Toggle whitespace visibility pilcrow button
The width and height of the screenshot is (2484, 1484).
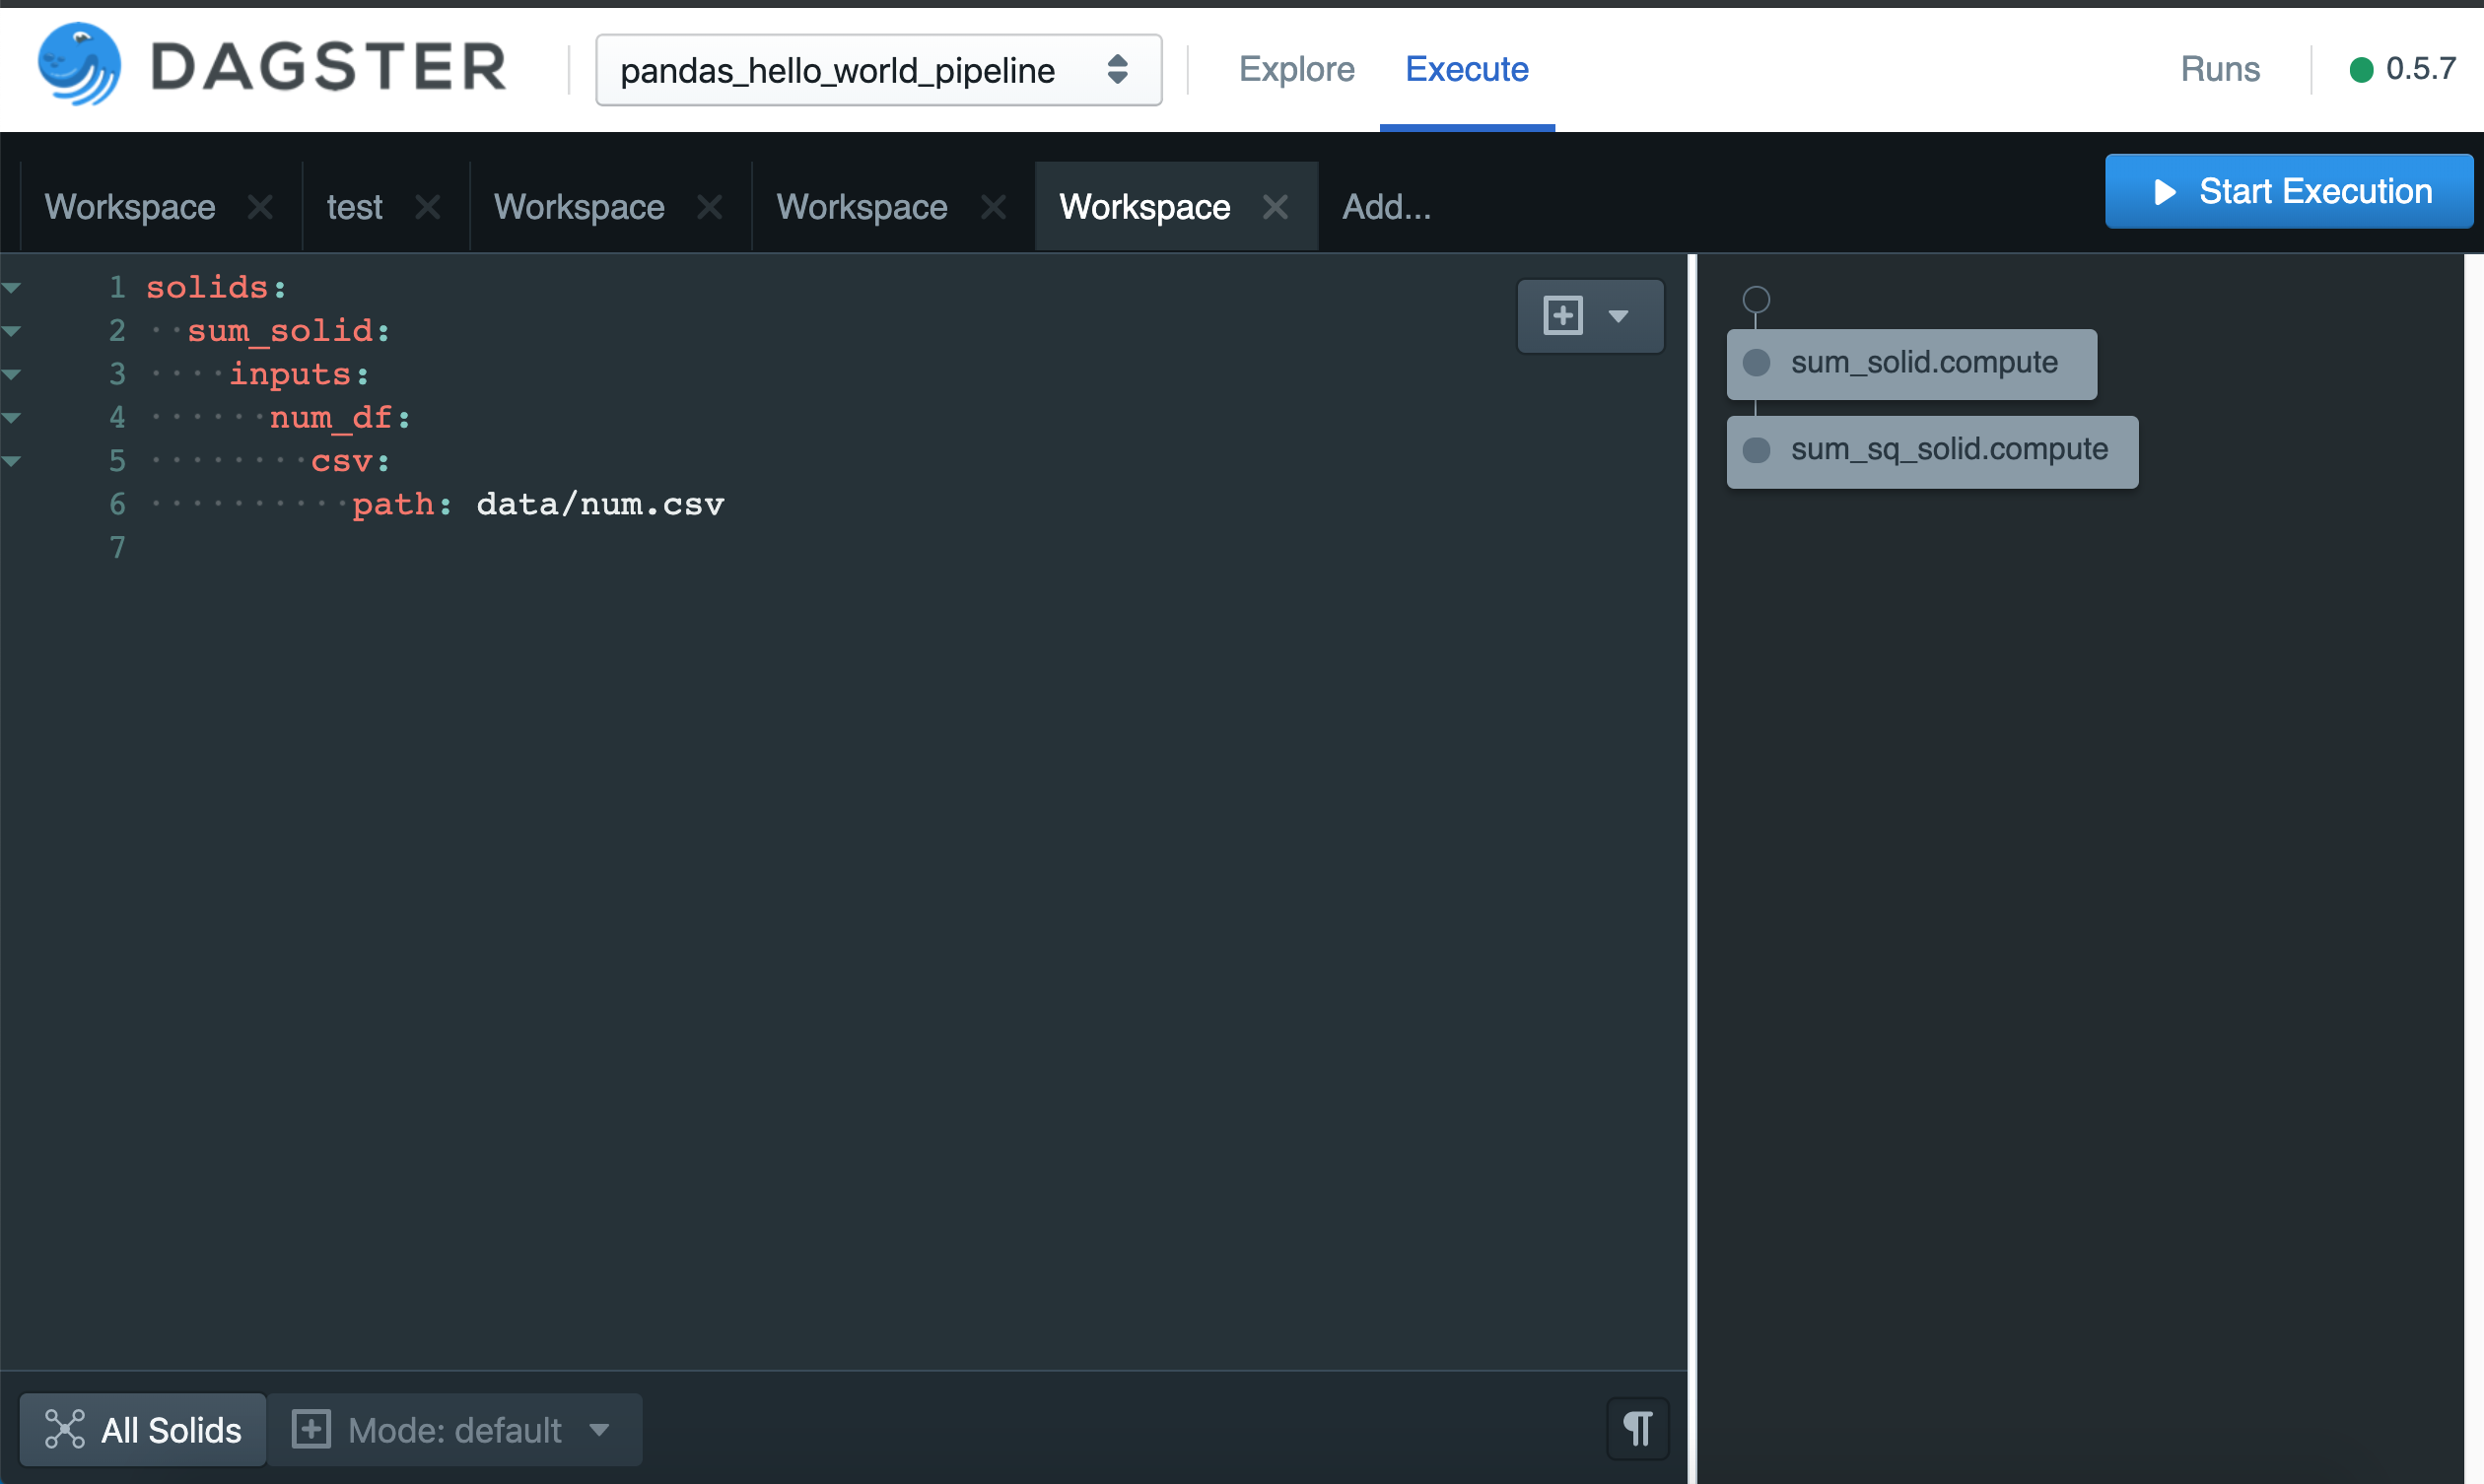1637,1428
